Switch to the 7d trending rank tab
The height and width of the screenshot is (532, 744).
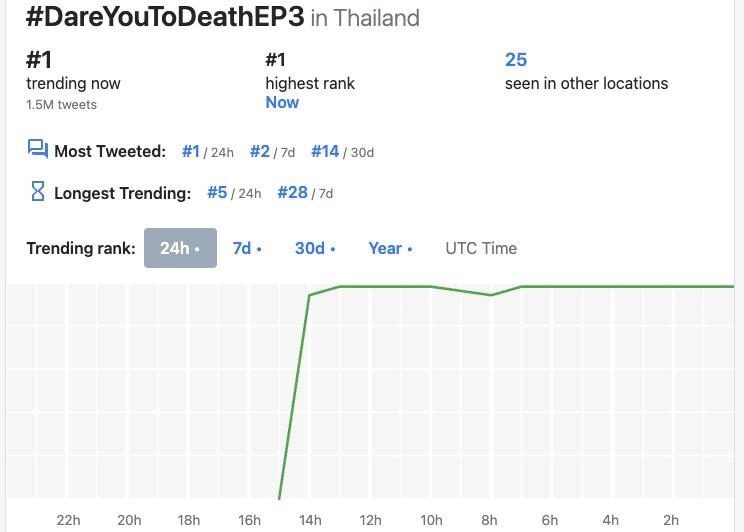pos(246,248)
